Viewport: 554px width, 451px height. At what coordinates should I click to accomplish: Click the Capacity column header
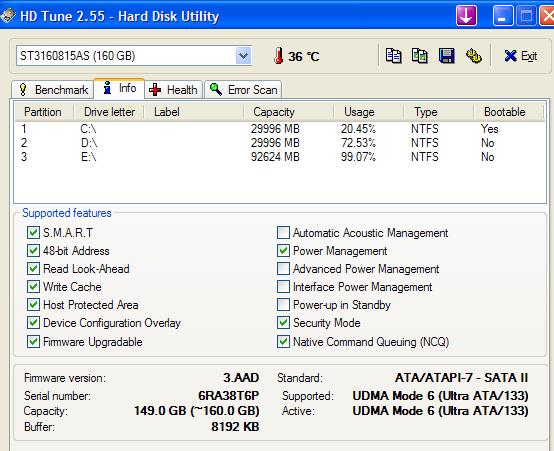click(289, 112)
